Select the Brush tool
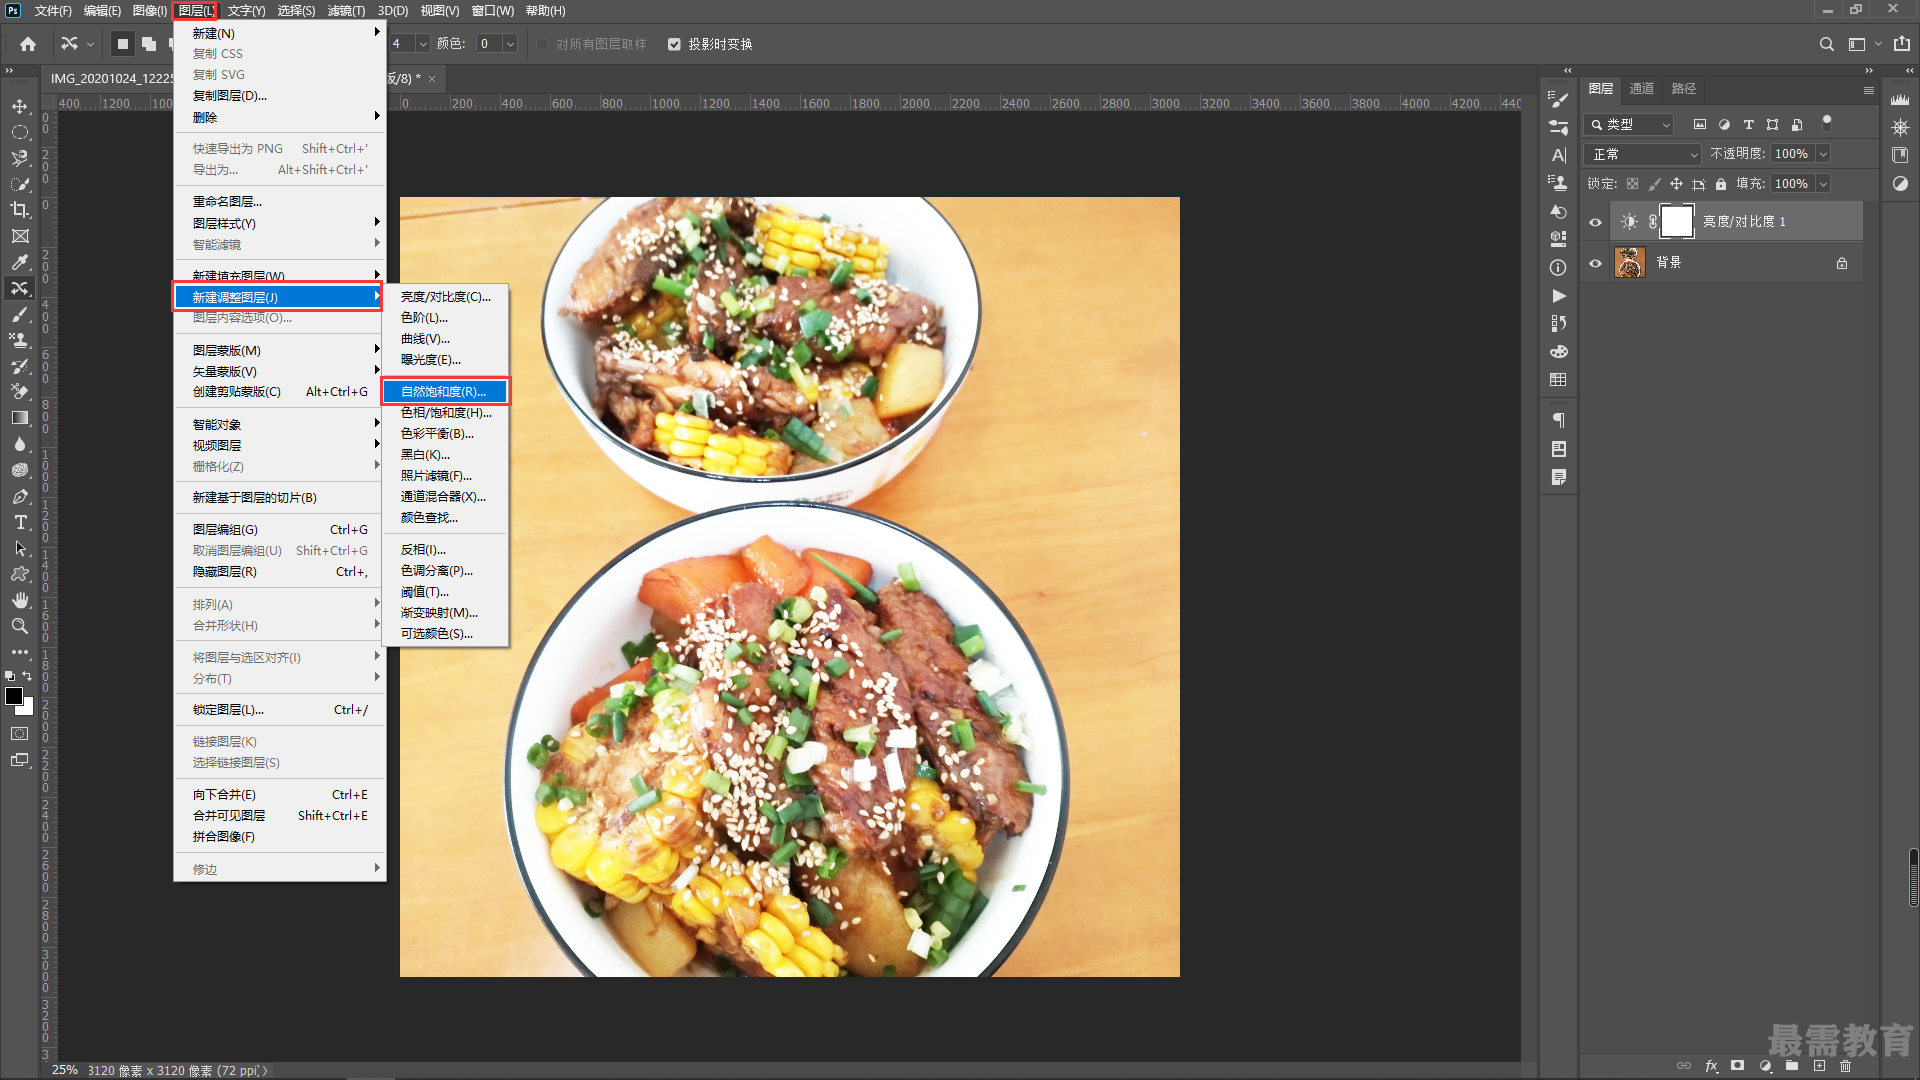The height and width of the screenshot is (1080, 1920). point(20,314)
